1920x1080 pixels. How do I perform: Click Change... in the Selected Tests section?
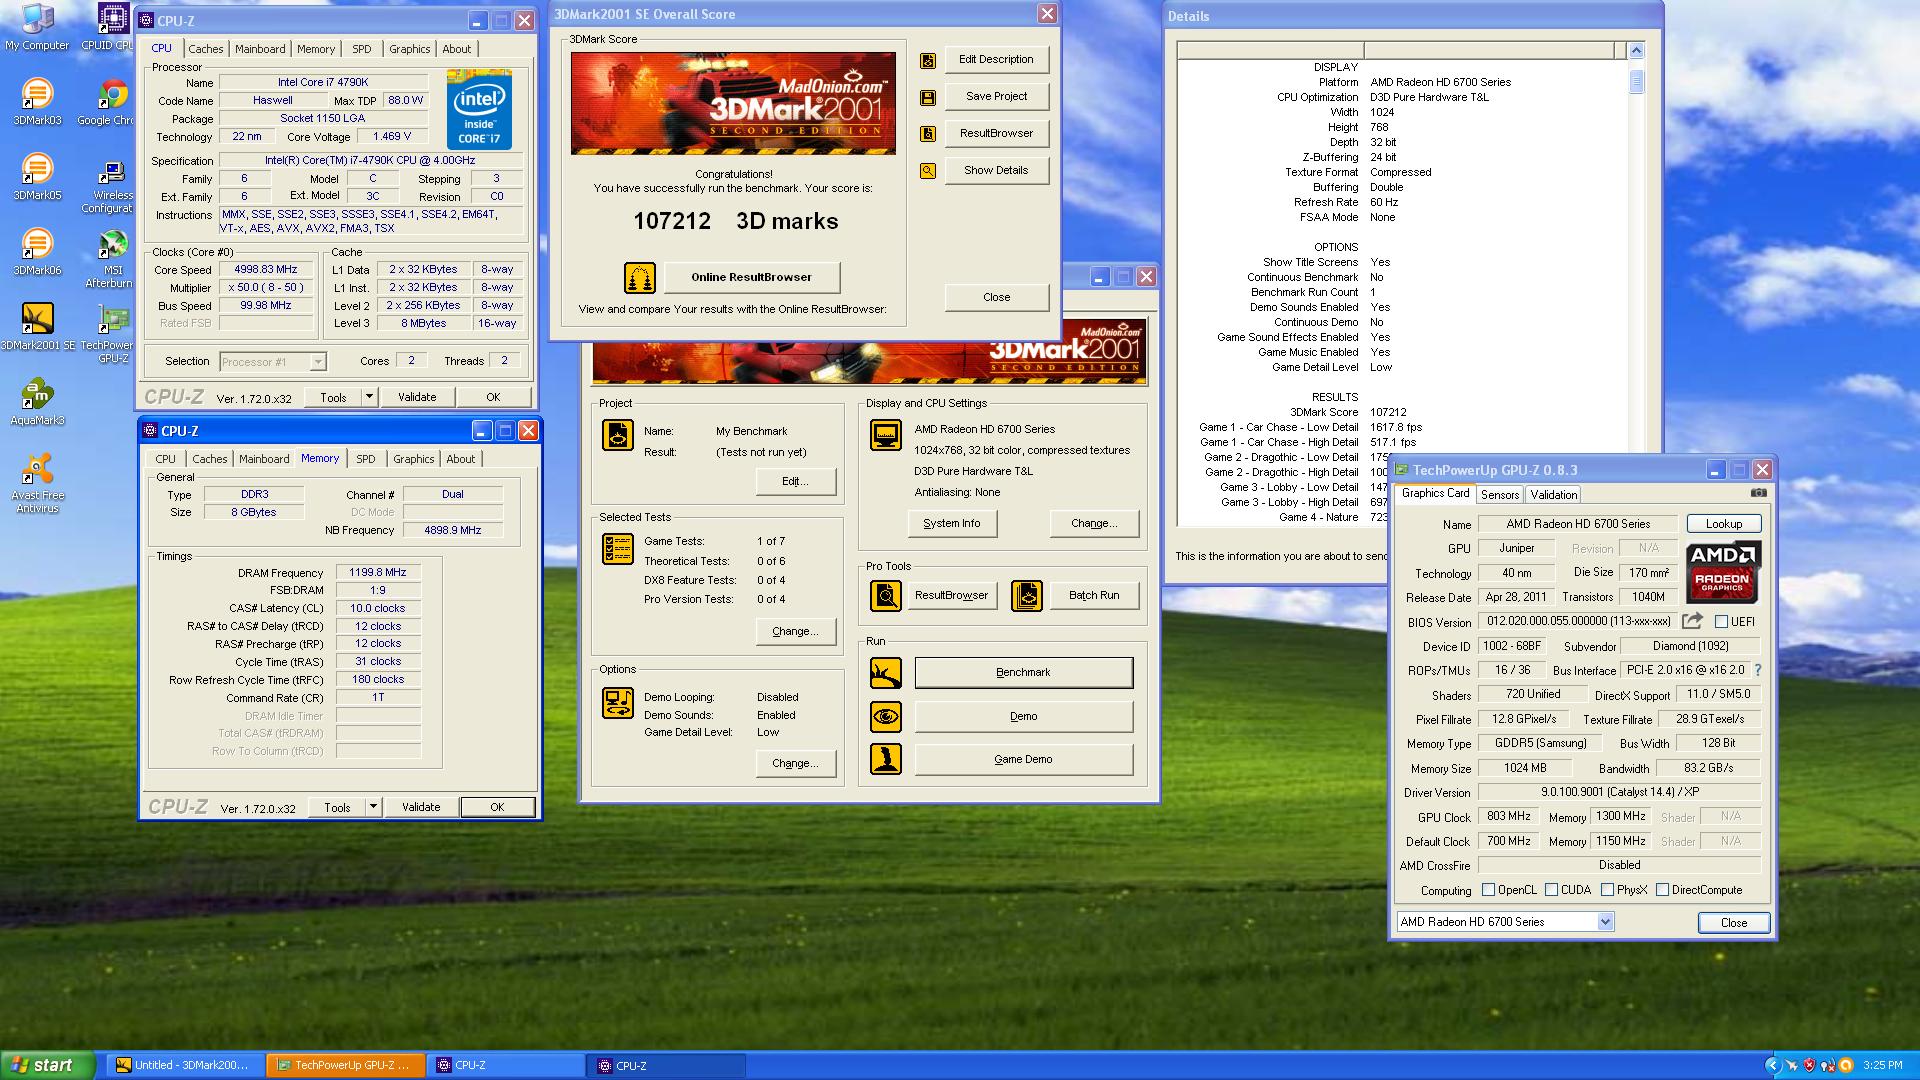[x=796, y=632]
